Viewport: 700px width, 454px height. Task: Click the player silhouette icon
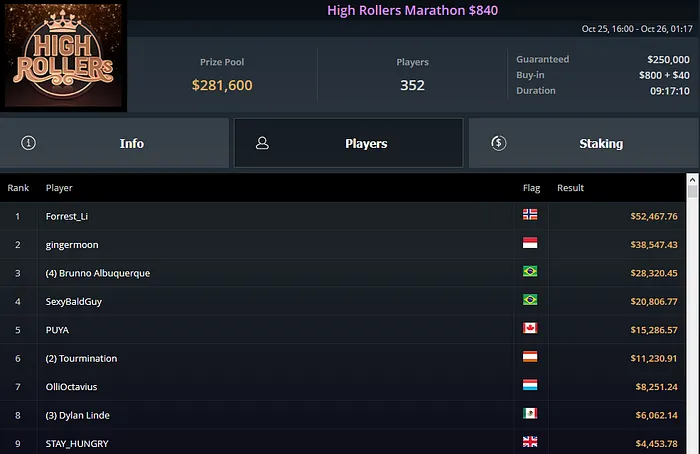[262, 143]
